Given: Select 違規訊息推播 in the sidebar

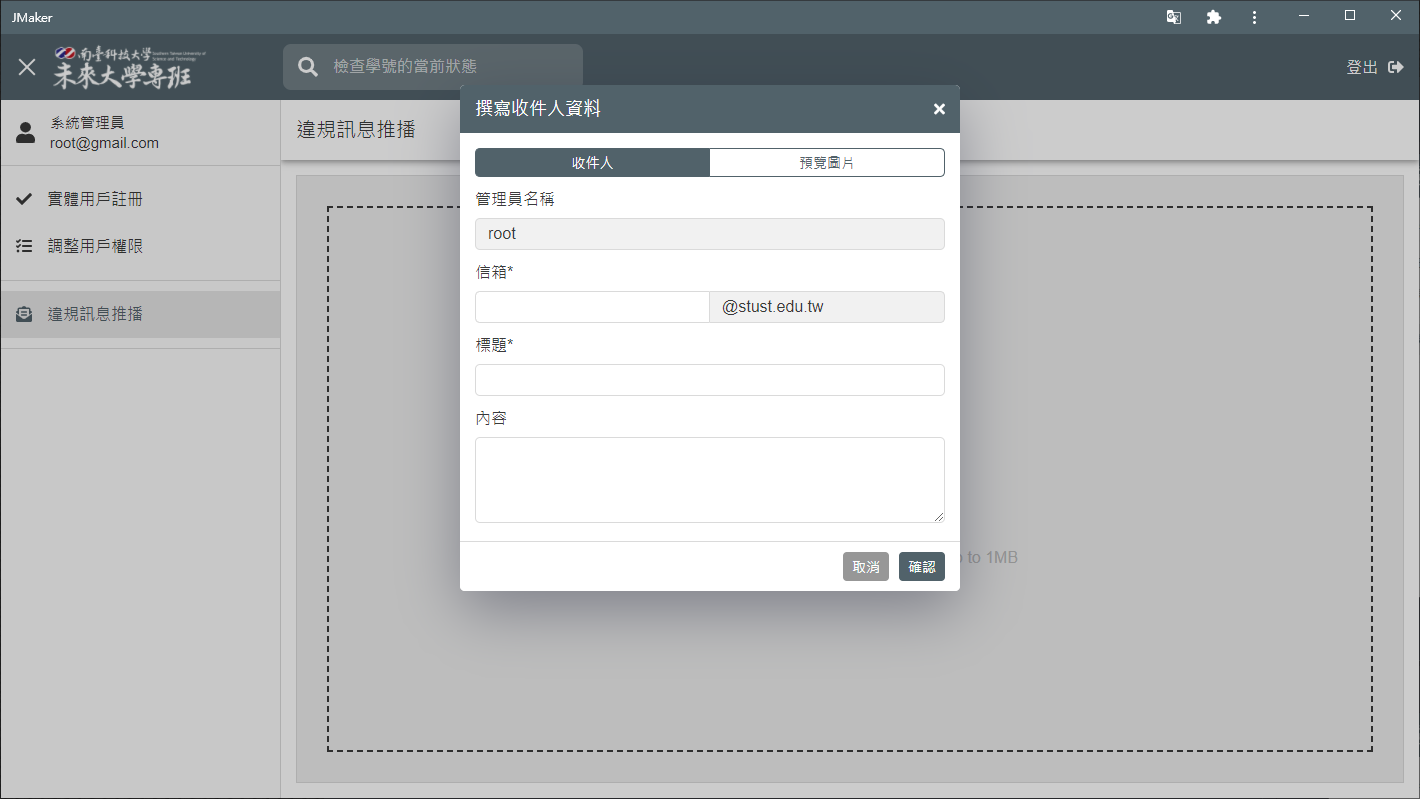Looking at the screenshot, I should coord(140,314).
